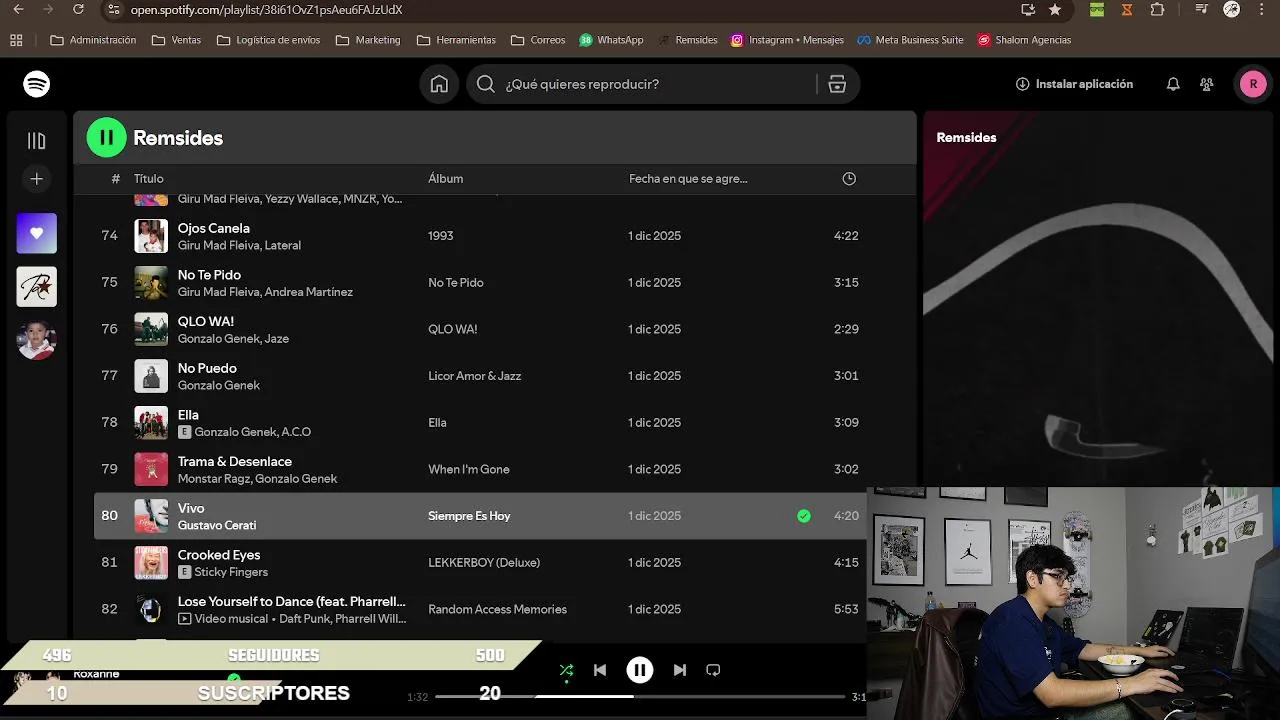Image resolution: width=1280 pixels, height=720 pixels.
Task: Open album Siempre Es Hoy
Action: pos(469,516)
